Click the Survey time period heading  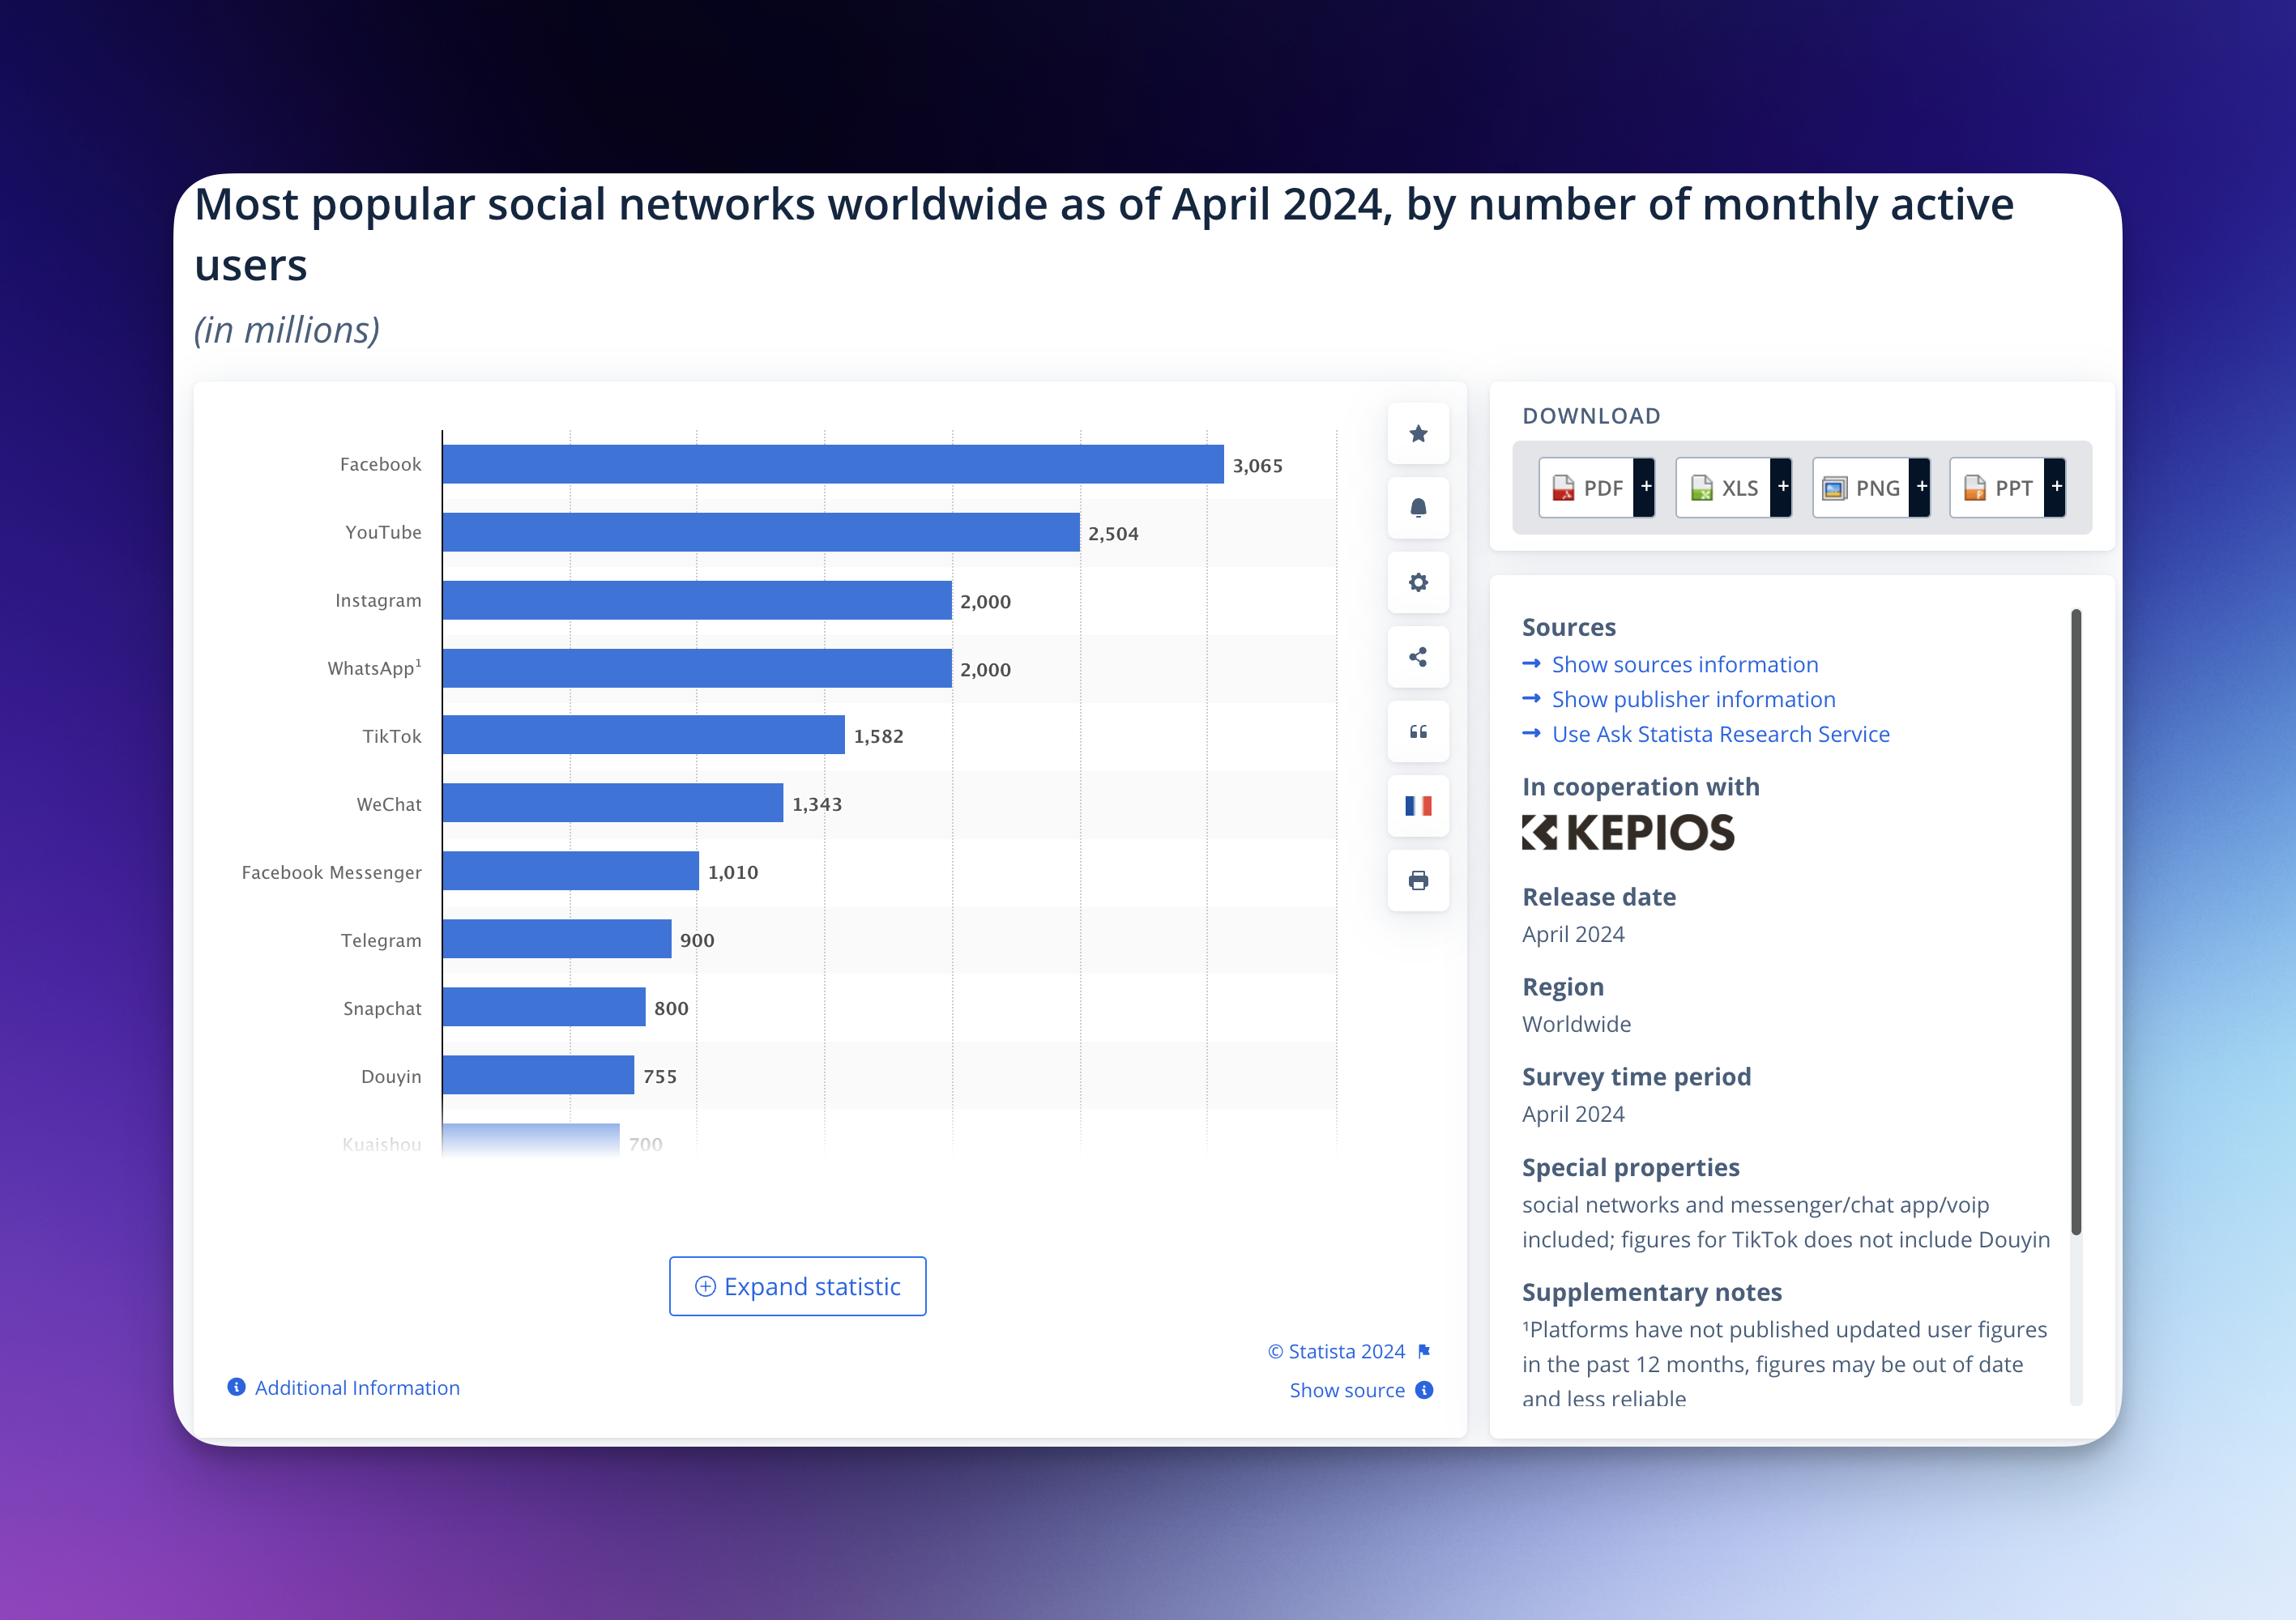(x=1636, y=1077)
